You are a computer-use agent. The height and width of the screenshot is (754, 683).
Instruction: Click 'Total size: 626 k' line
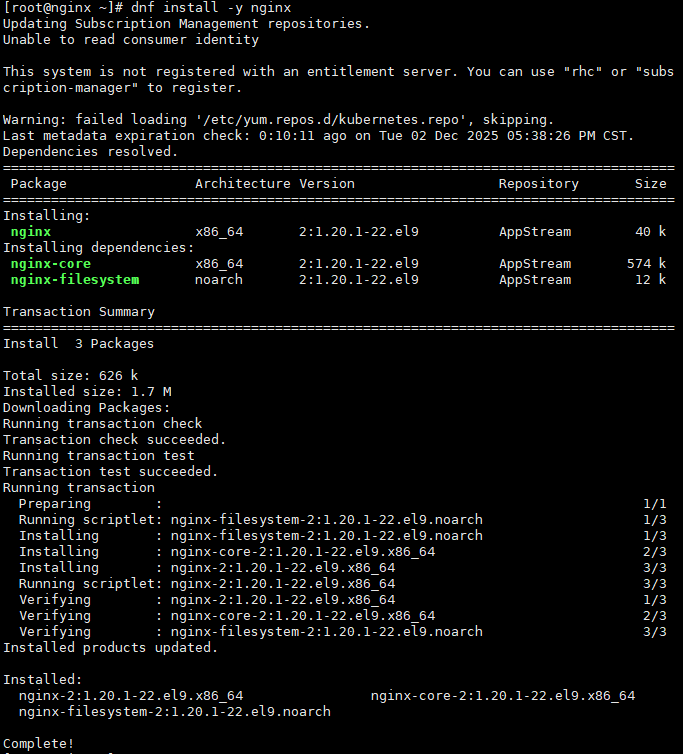(70, 376)
